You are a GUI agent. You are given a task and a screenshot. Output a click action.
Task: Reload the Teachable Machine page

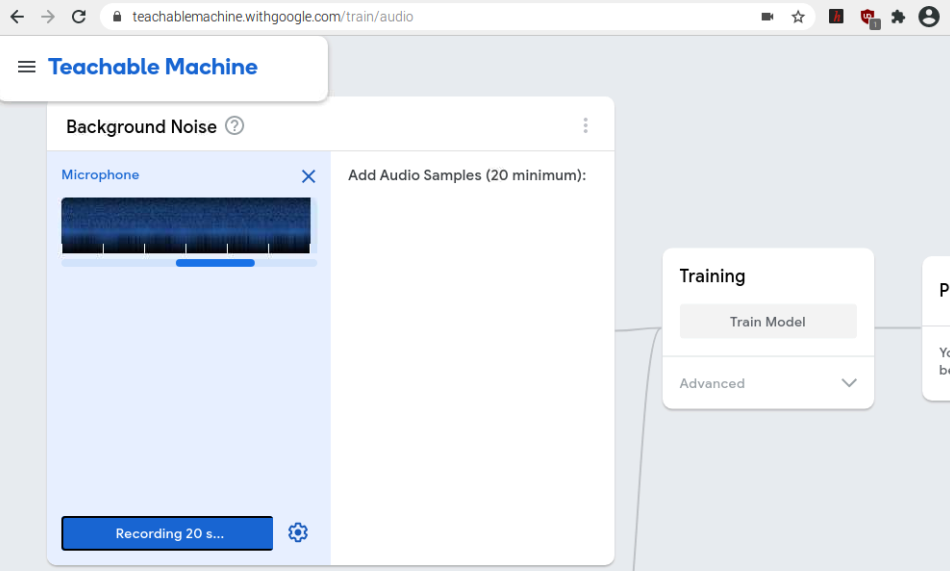79,16
